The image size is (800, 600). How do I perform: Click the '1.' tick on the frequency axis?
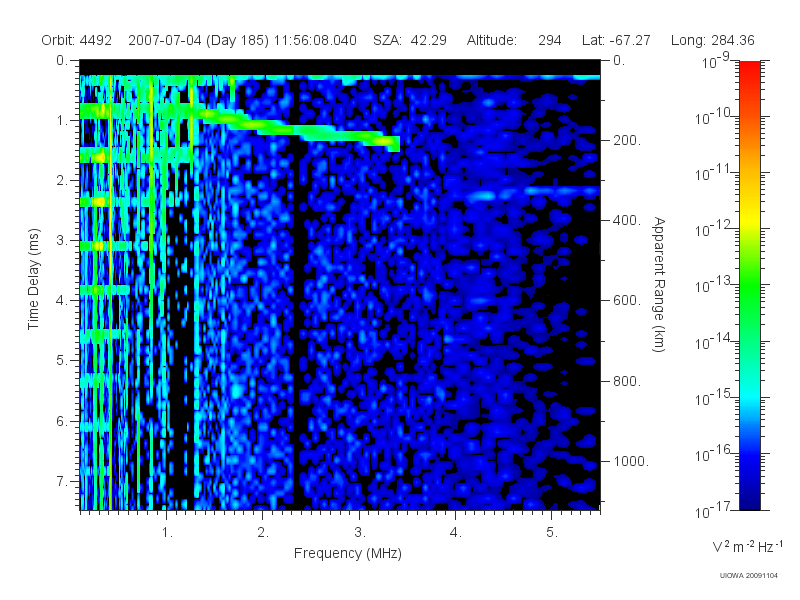167,533
